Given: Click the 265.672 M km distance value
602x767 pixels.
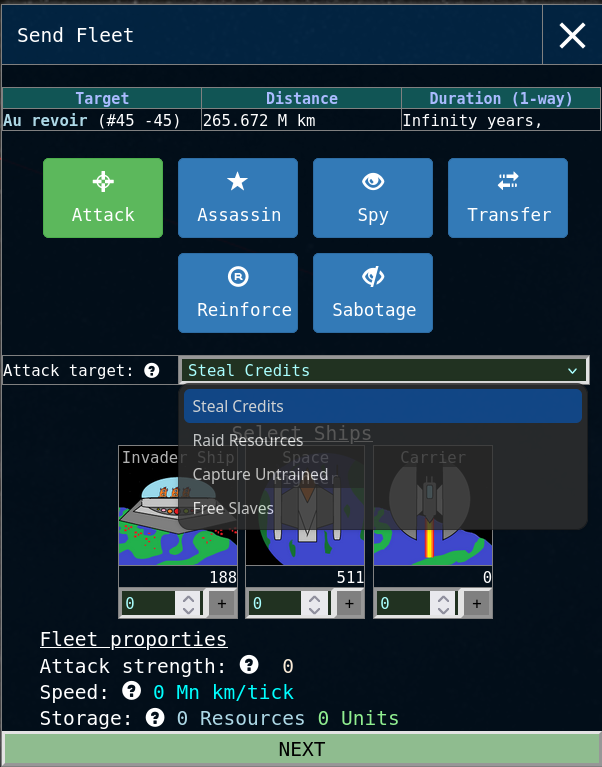Looking at the screenshot, I should (259, 120).
